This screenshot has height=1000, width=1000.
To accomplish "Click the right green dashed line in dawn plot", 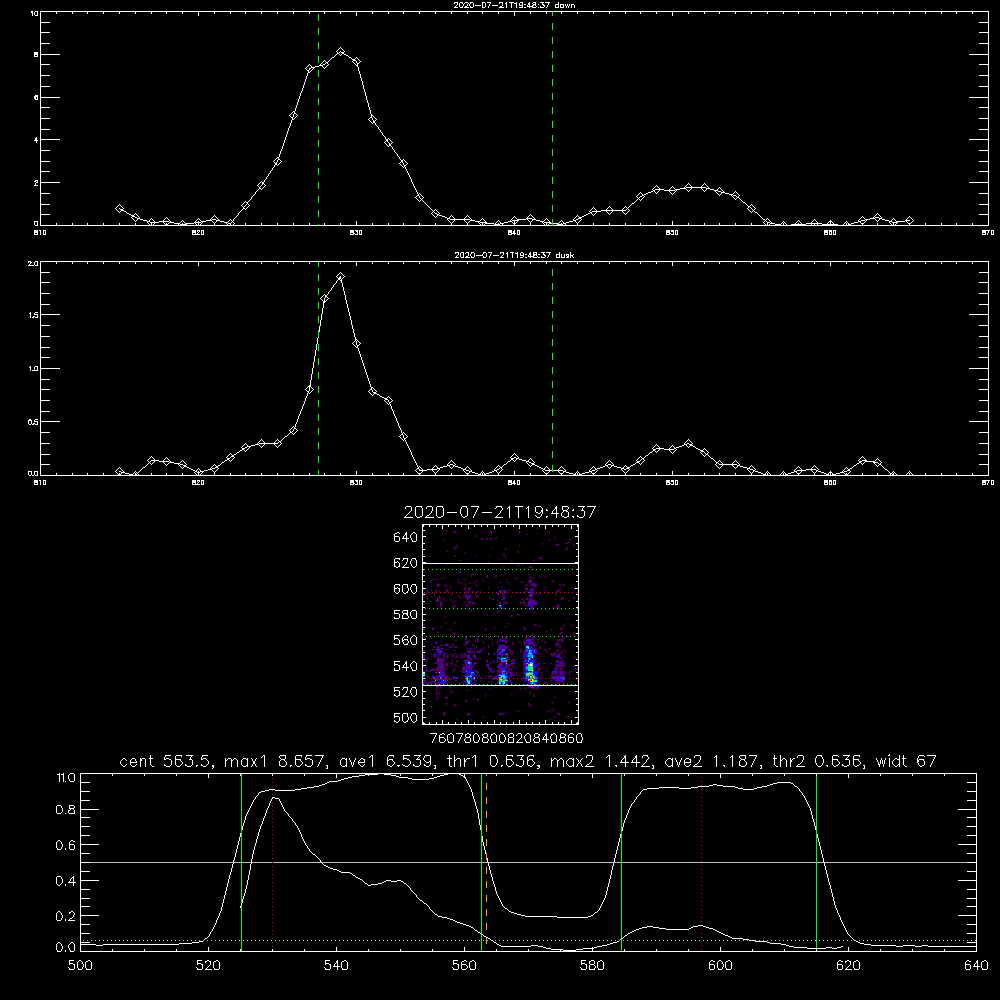I will click(552, 118).
